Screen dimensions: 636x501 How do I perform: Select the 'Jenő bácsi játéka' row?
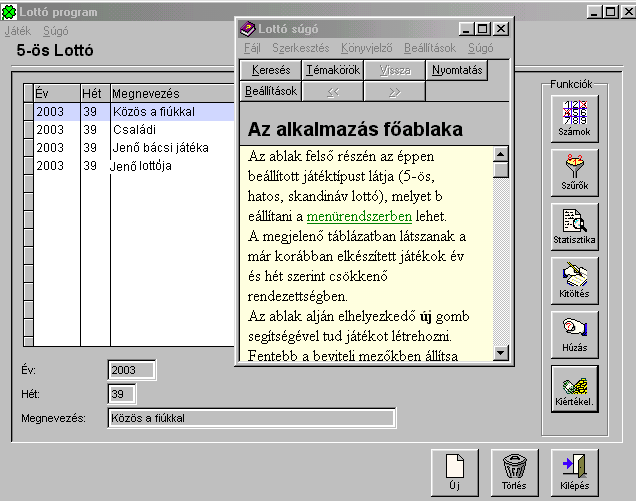tap(134, 147)
